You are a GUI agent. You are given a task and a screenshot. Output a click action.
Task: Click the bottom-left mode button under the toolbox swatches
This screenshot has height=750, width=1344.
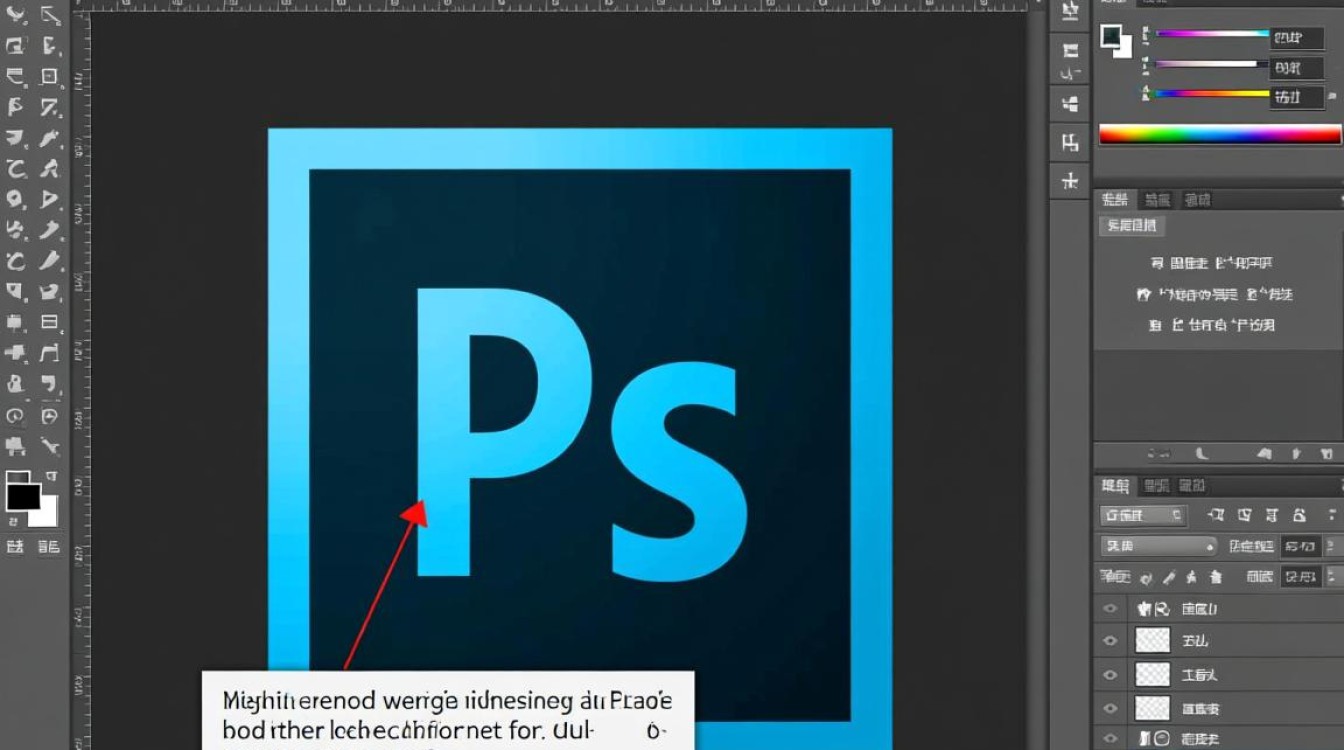(15, 546)
